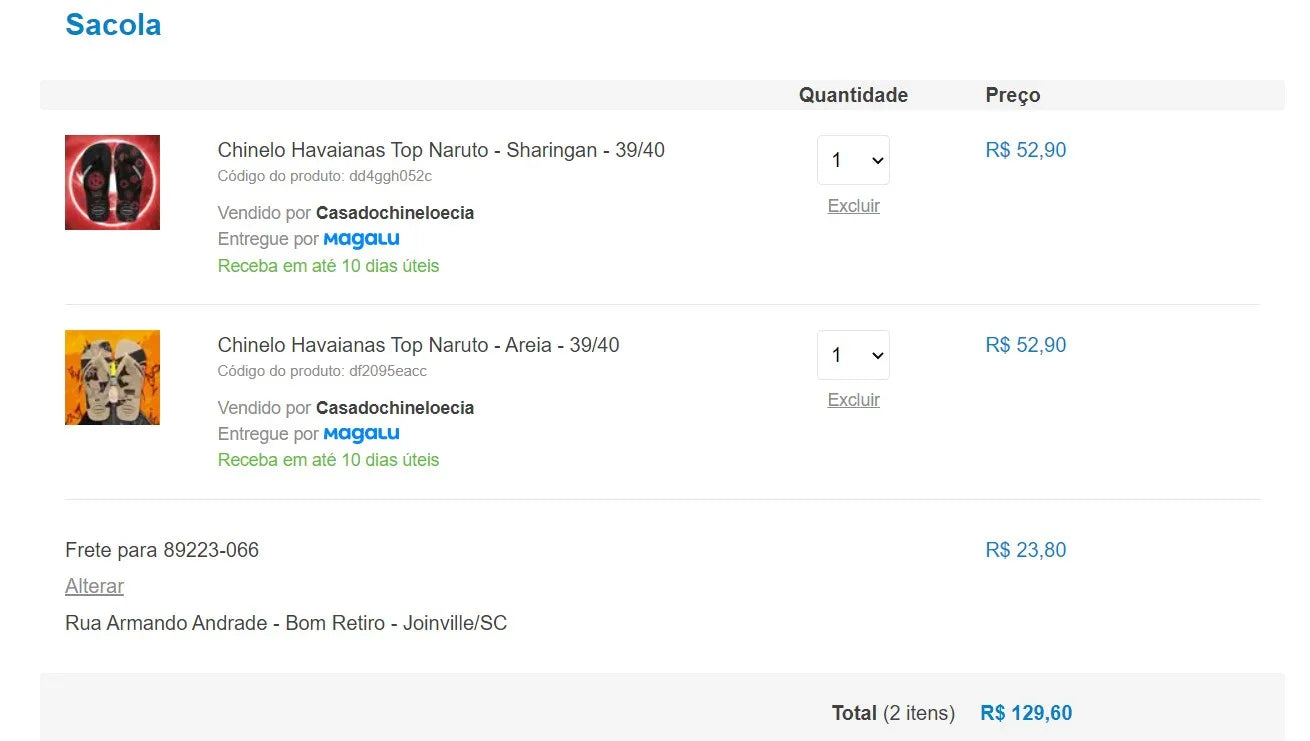The width and height of the screenshot is (1310, 741).
Task: Click the shipping price R$ 23,80
Action: click(x=1025, y=549)
